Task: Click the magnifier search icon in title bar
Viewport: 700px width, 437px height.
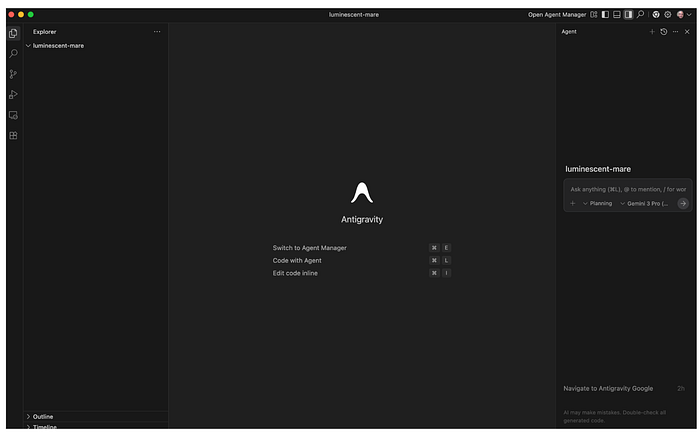Action: pos(641,15)
